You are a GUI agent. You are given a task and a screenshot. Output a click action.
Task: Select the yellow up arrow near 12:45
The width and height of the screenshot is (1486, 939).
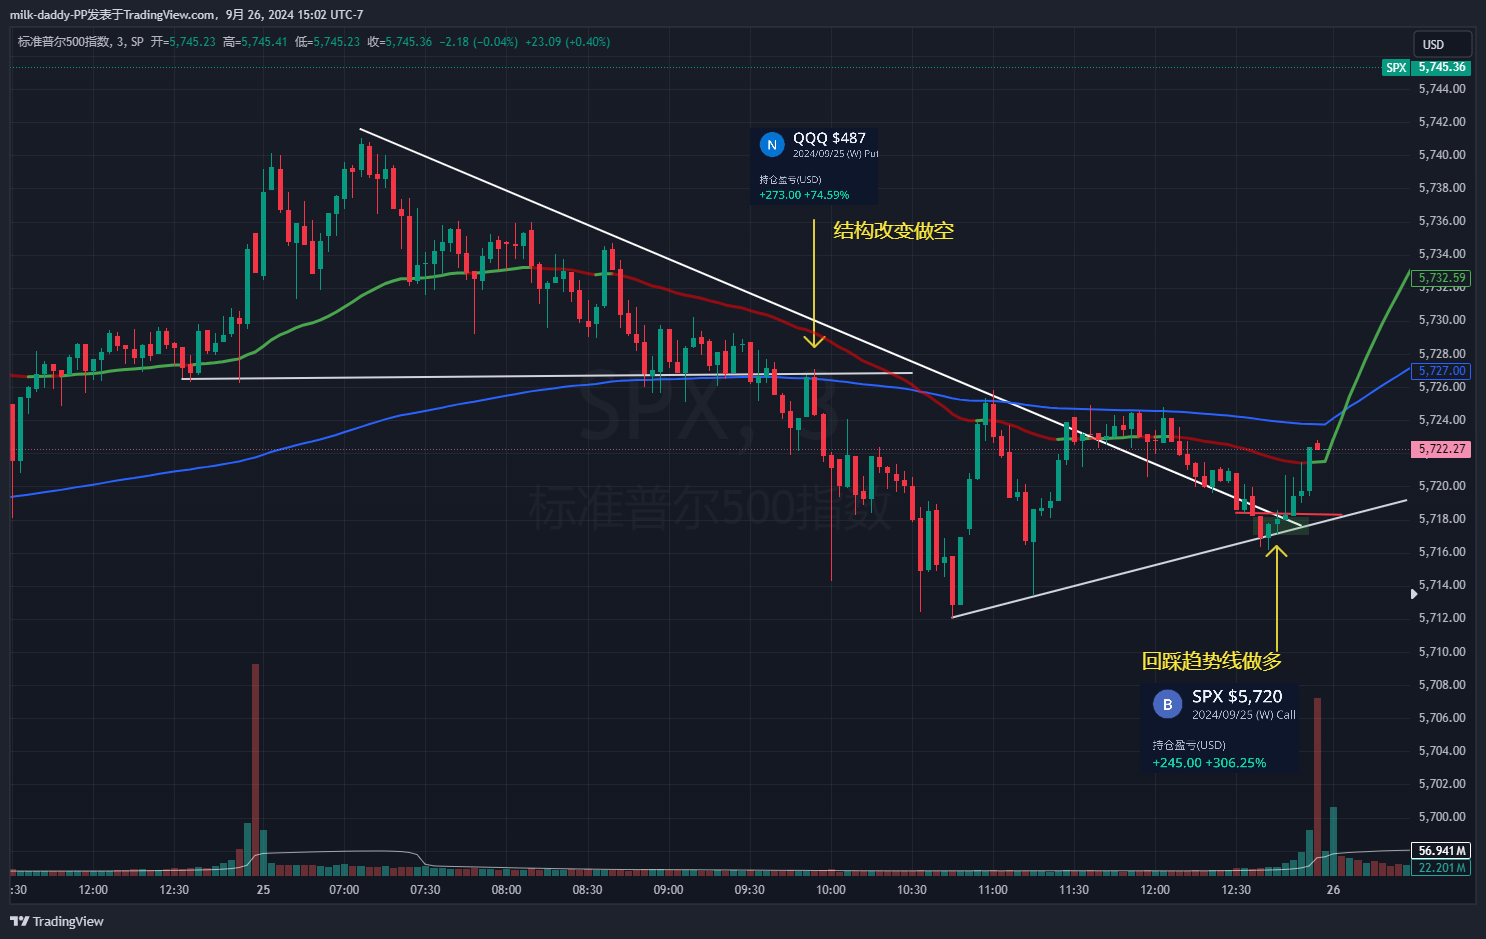(1276, 597)
